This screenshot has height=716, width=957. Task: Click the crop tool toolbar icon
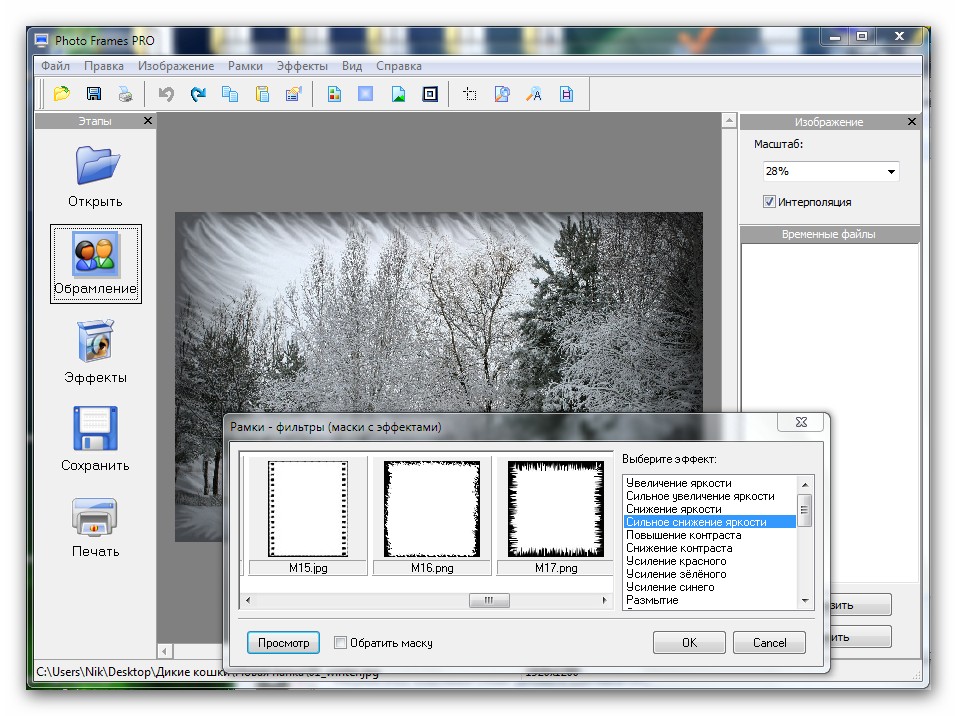click(x=470, y=94)
